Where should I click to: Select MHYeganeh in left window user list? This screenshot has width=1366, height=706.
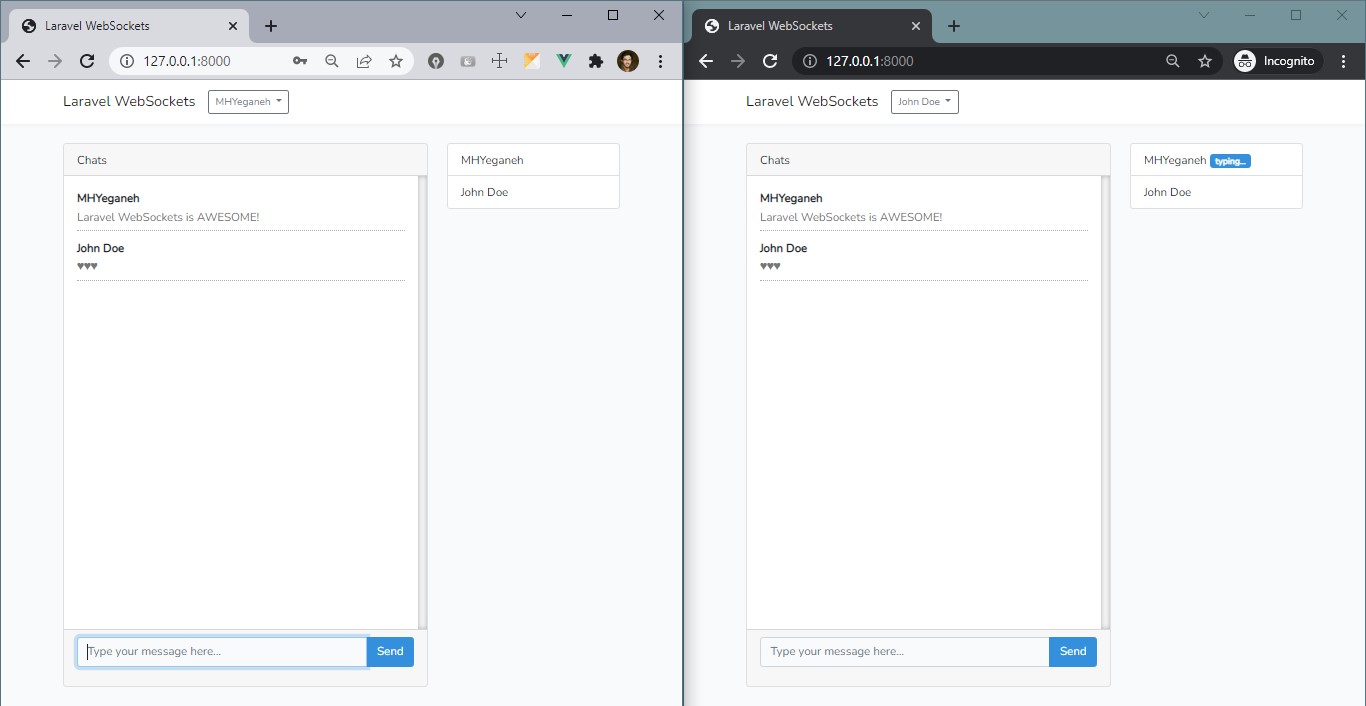(533, 160)
